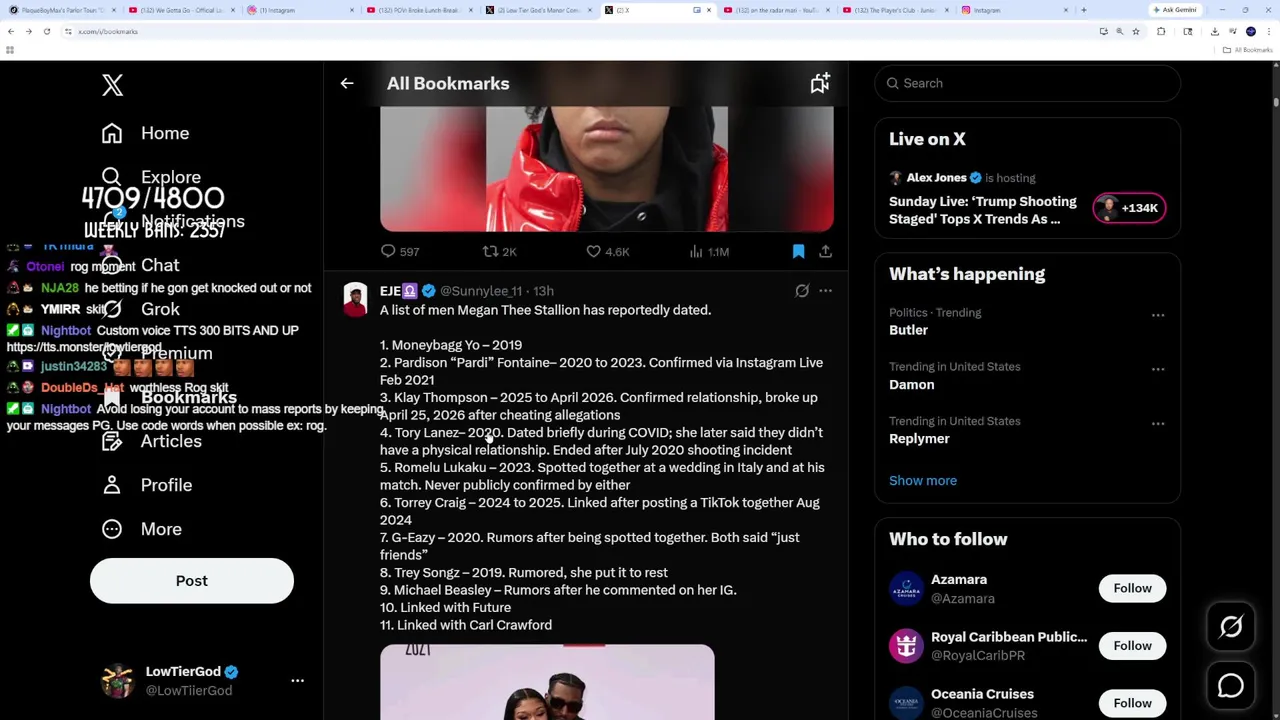
Task: Click the browser forward button
Action: (29, 31)
